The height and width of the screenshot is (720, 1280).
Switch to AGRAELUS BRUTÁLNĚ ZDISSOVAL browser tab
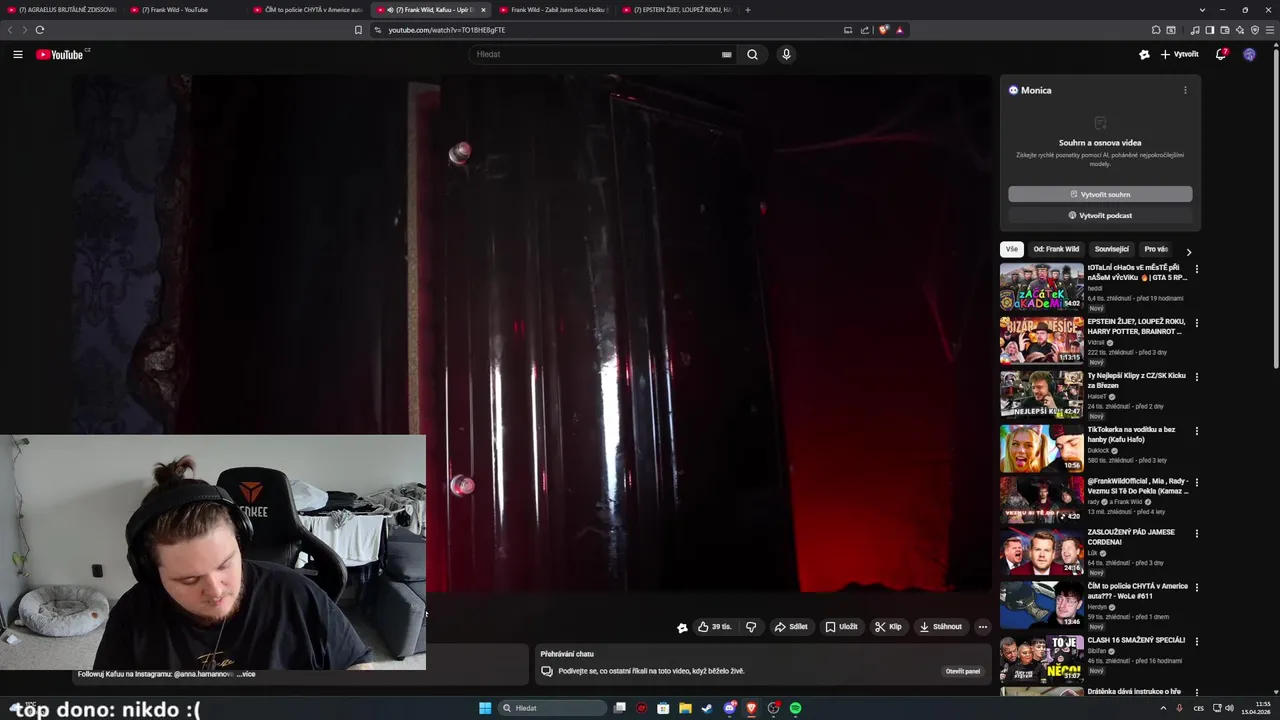coord(61,10)
